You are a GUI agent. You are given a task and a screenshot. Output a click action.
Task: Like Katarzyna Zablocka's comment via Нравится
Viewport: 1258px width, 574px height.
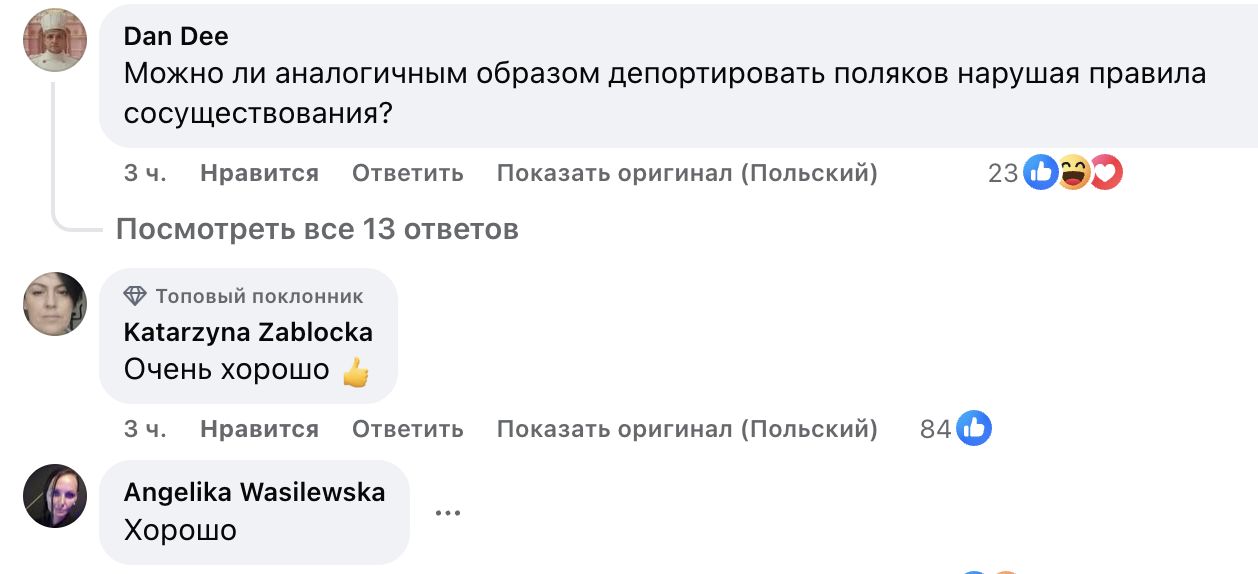click(x=259, y=429)
